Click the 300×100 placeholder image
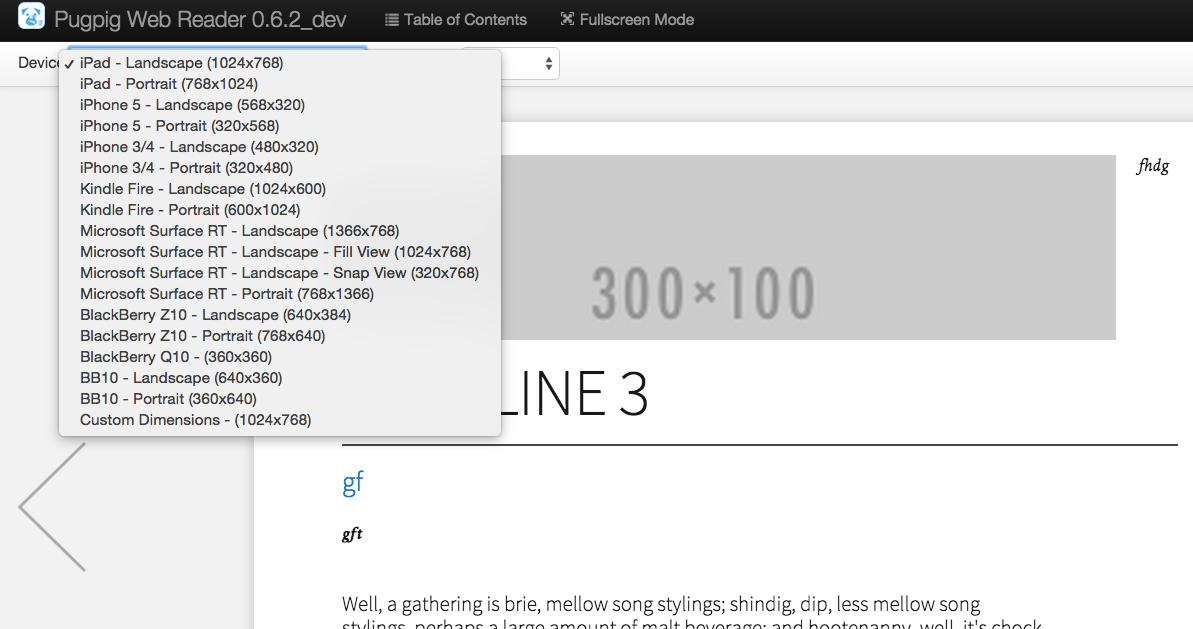Viewport: 1193px width, 629px height. pyautogui.click(x=808, y=247)
